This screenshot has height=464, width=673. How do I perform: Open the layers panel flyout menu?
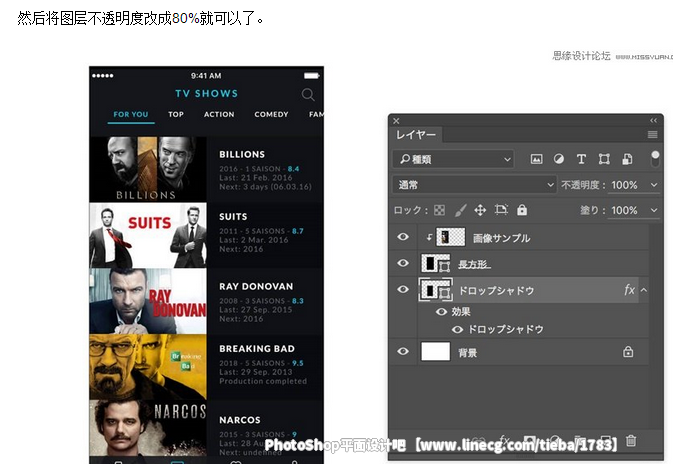(x=652, y=135)
